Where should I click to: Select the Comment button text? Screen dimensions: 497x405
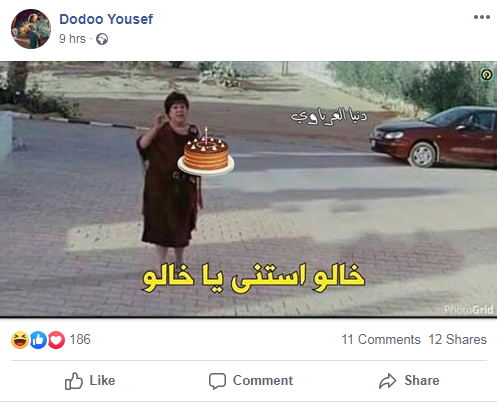[263, 380]
